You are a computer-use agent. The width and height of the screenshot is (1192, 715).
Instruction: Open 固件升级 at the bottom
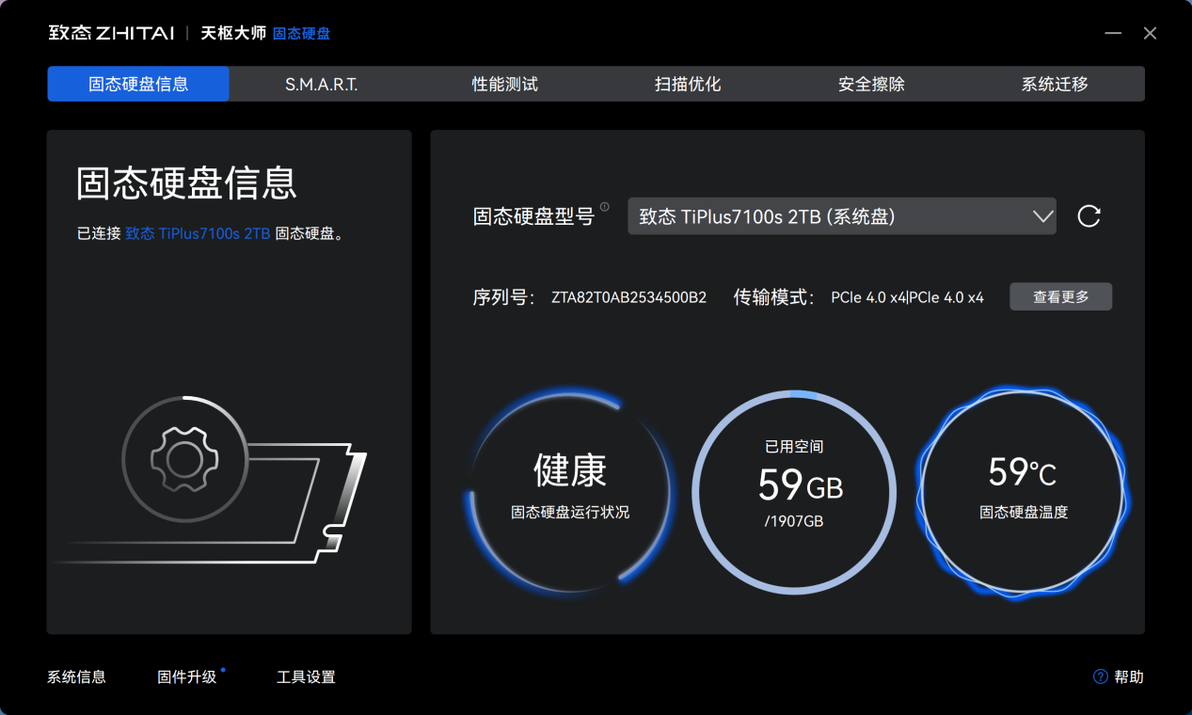point(187,677)
